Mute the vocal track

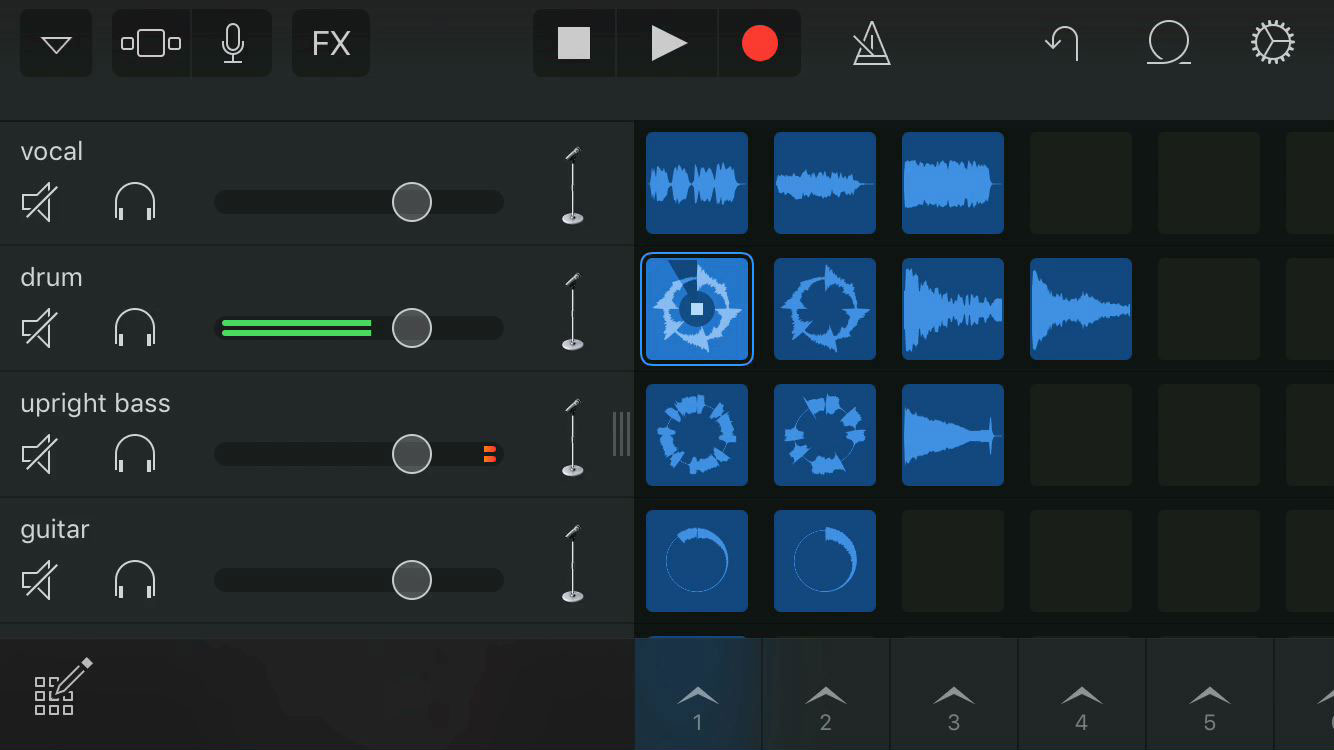click(38, 203)
